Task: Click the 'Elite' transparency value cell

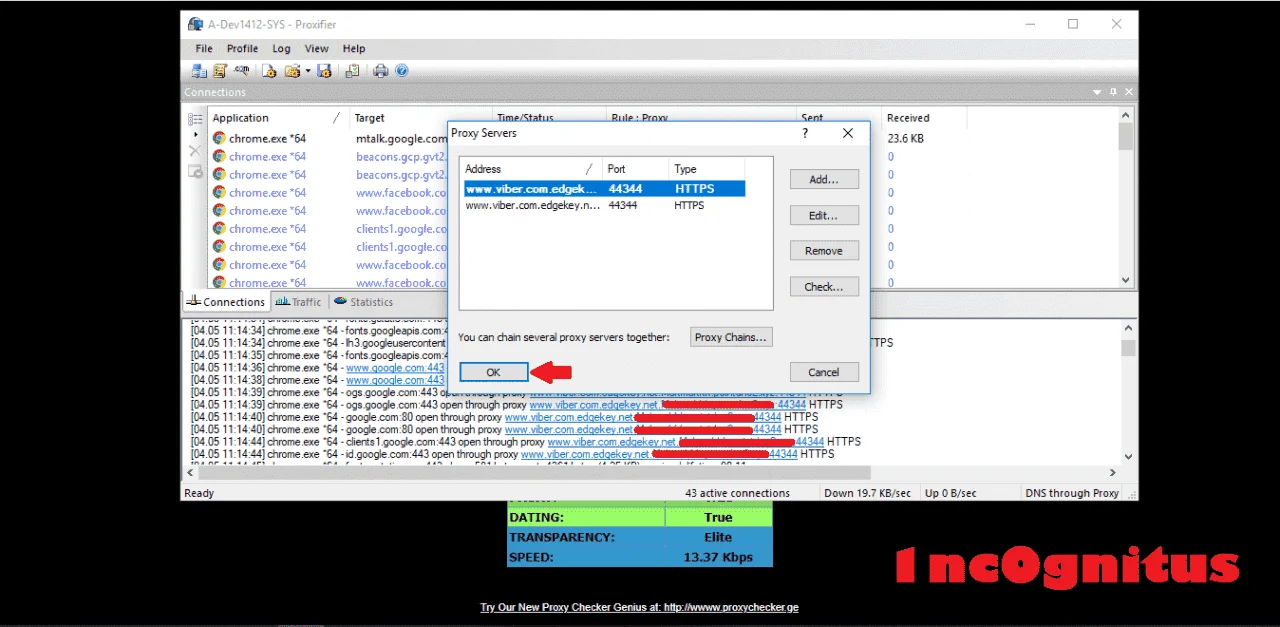Action: click(718, 537)
